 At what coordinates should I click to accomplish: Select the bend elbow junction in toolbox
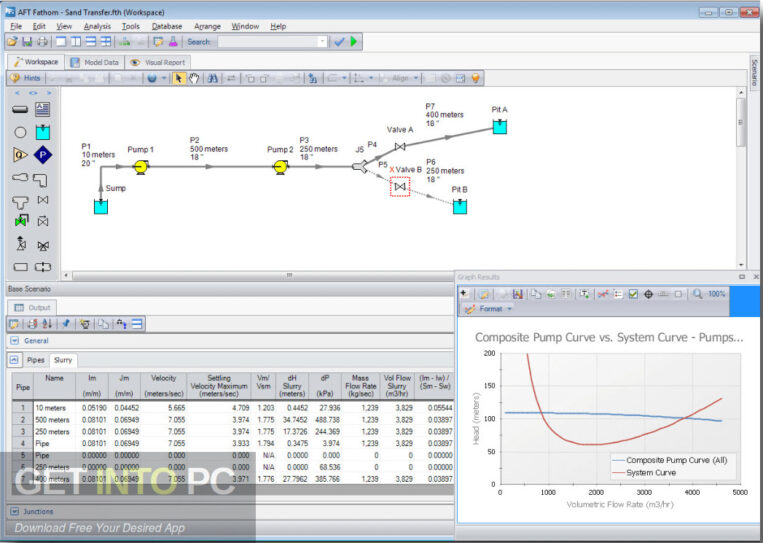(x=40, y=179)
